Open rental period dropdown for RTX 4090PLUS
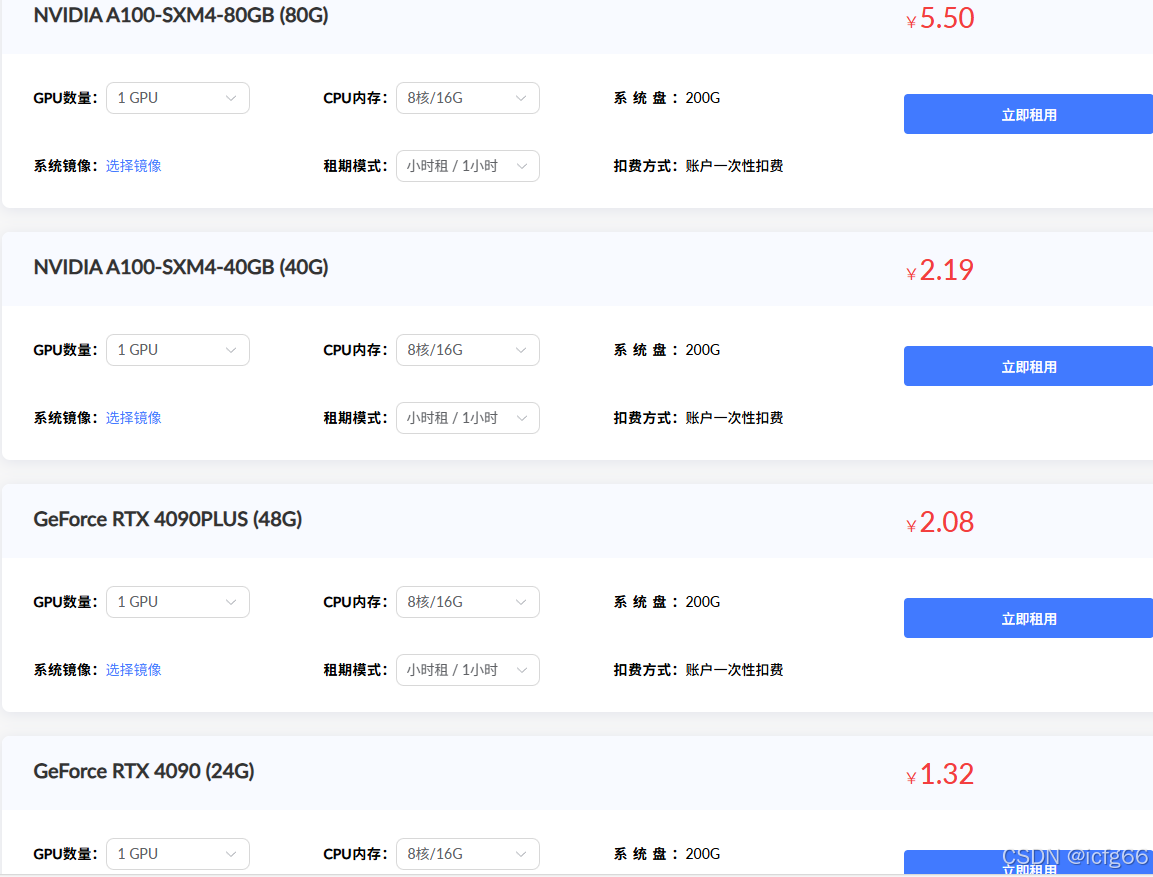The image size is (1153, 877). coord(467,670)
